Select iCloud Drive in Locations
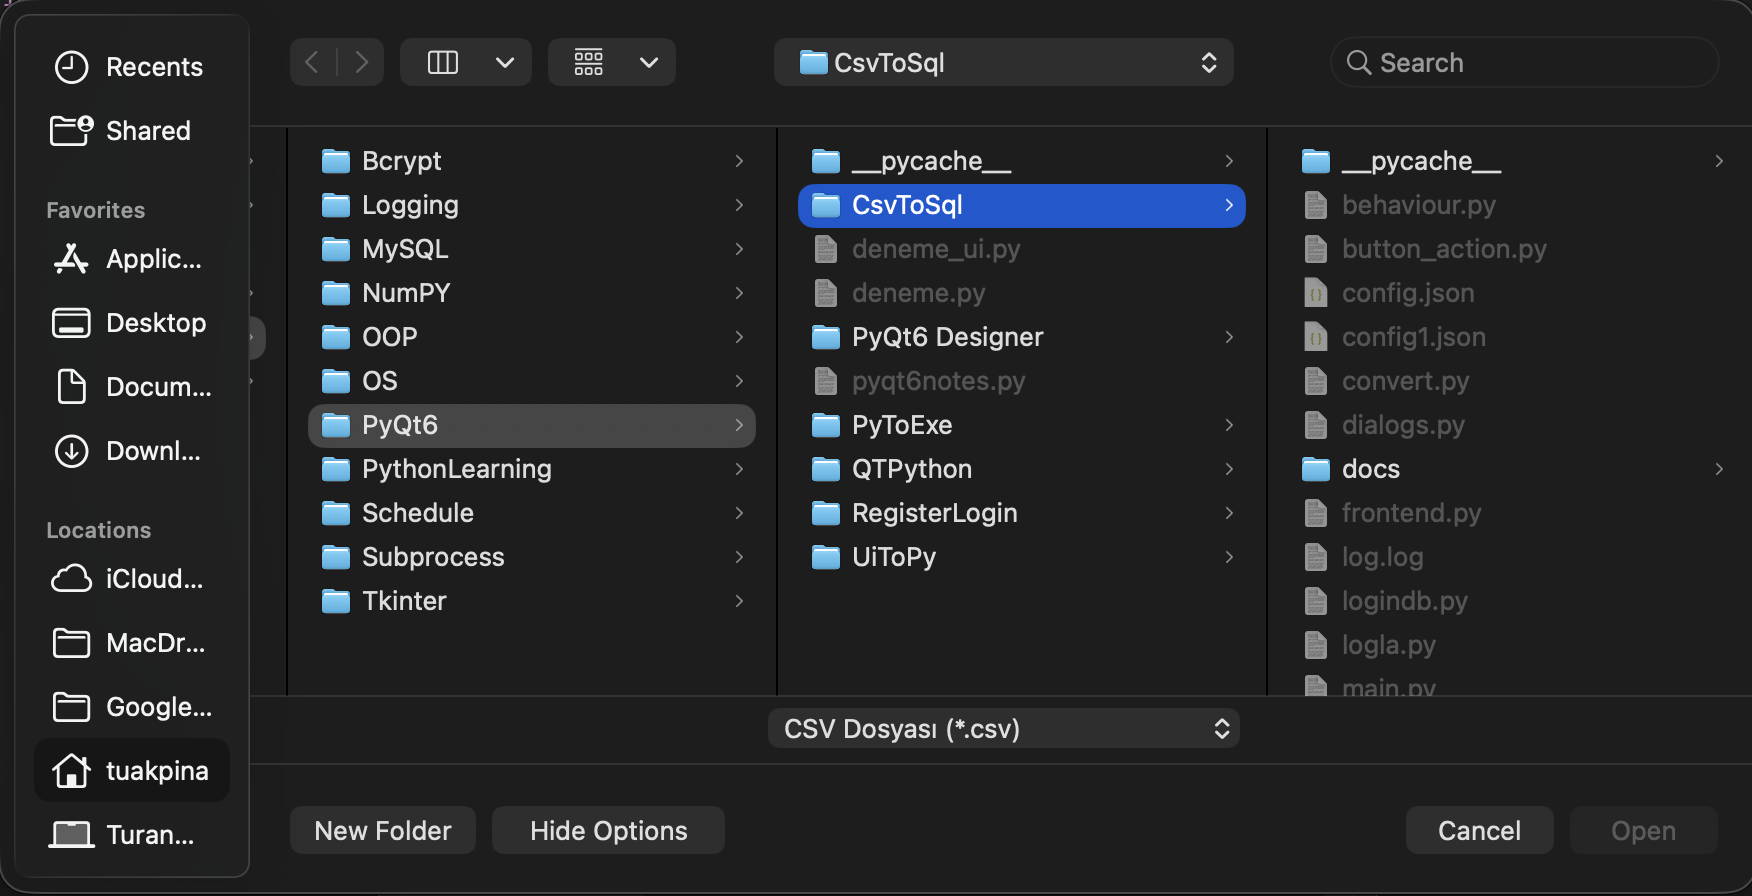Image resolution: width=1752 pixels, height=896 pixels. (132, 579)
